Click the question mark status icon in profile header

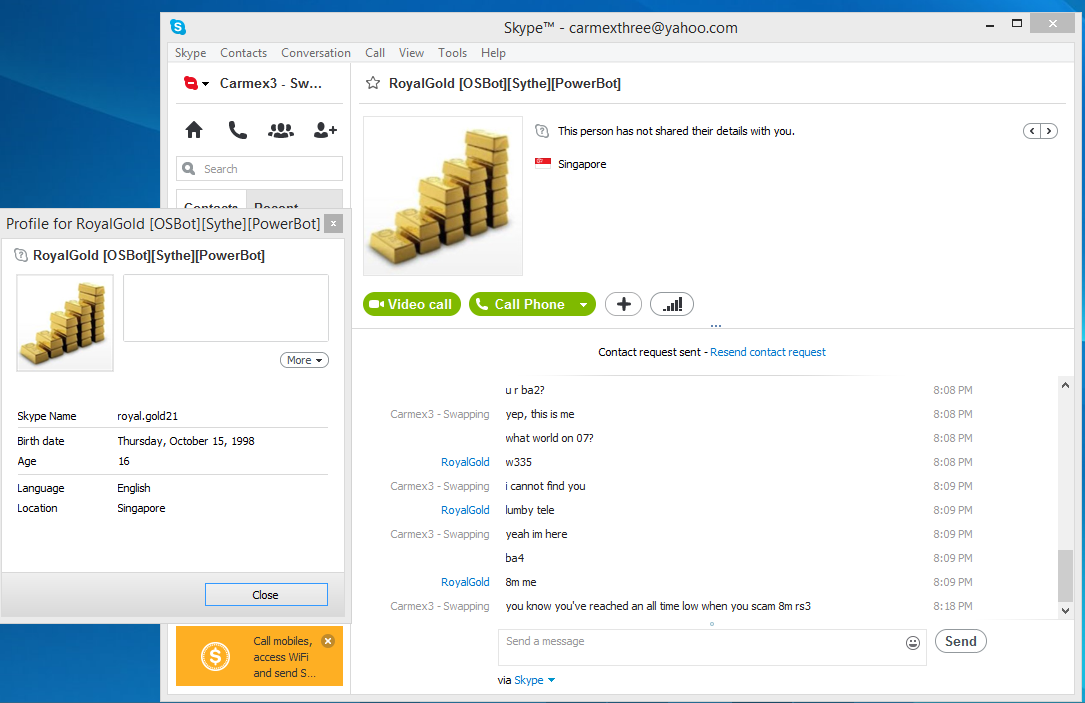(21, 255)
